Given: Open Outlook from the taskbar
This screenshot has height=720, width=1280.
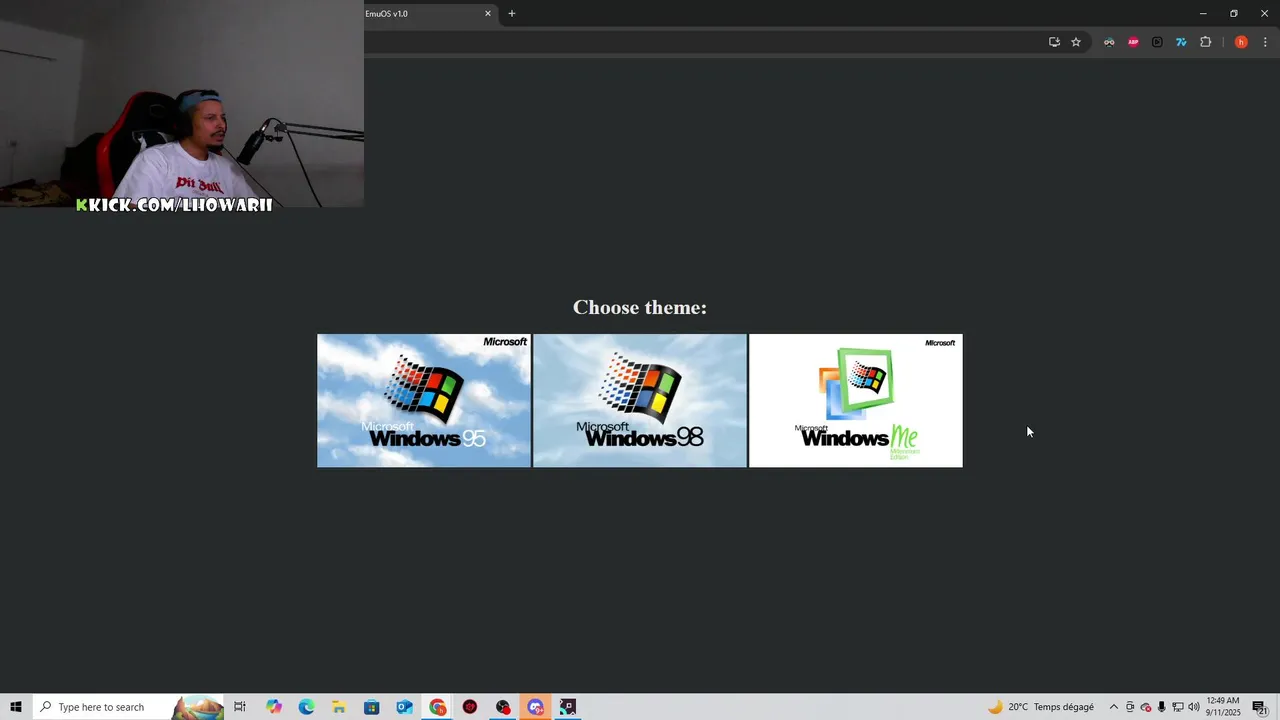Looking at the screenshot, I should pos(404,707).
